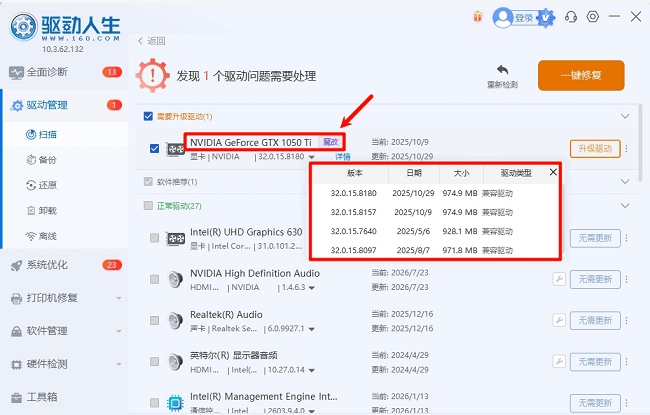This screenshot has height=415, width=650.
Task: Click the gift box icon in title bar
Action: pos(478,17)
